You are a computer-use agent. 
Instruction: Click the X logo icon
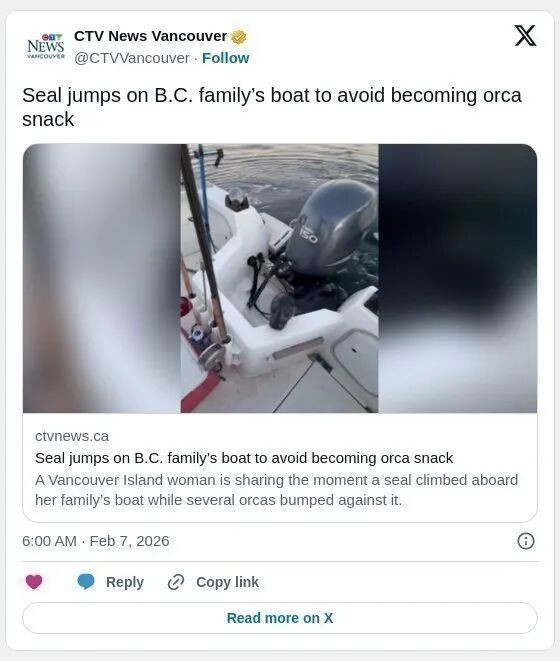[x=525, y=35]
